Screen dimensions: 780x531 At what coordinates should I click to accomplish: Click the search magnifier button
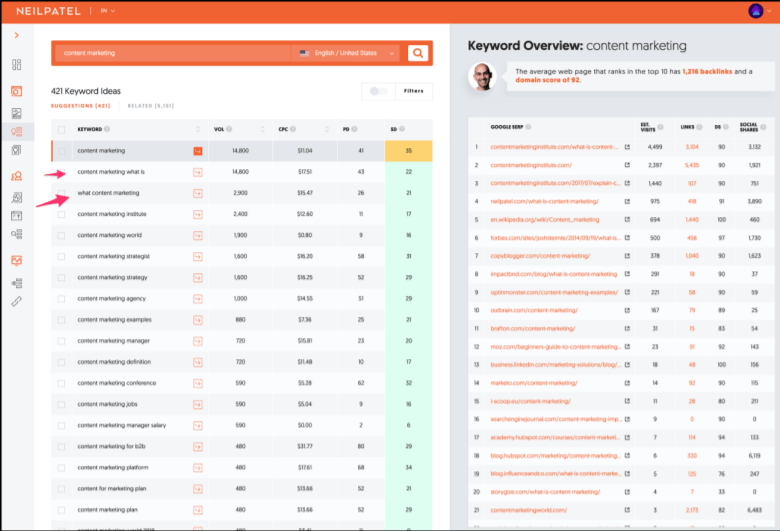coord(418,53)
